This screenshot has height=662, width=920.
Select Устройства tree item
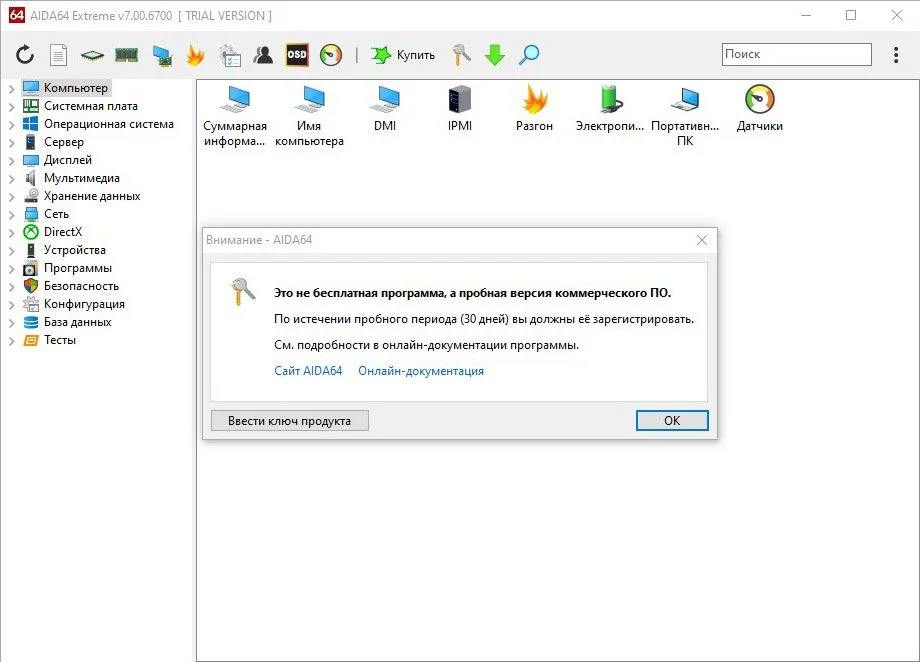point(75,250)
